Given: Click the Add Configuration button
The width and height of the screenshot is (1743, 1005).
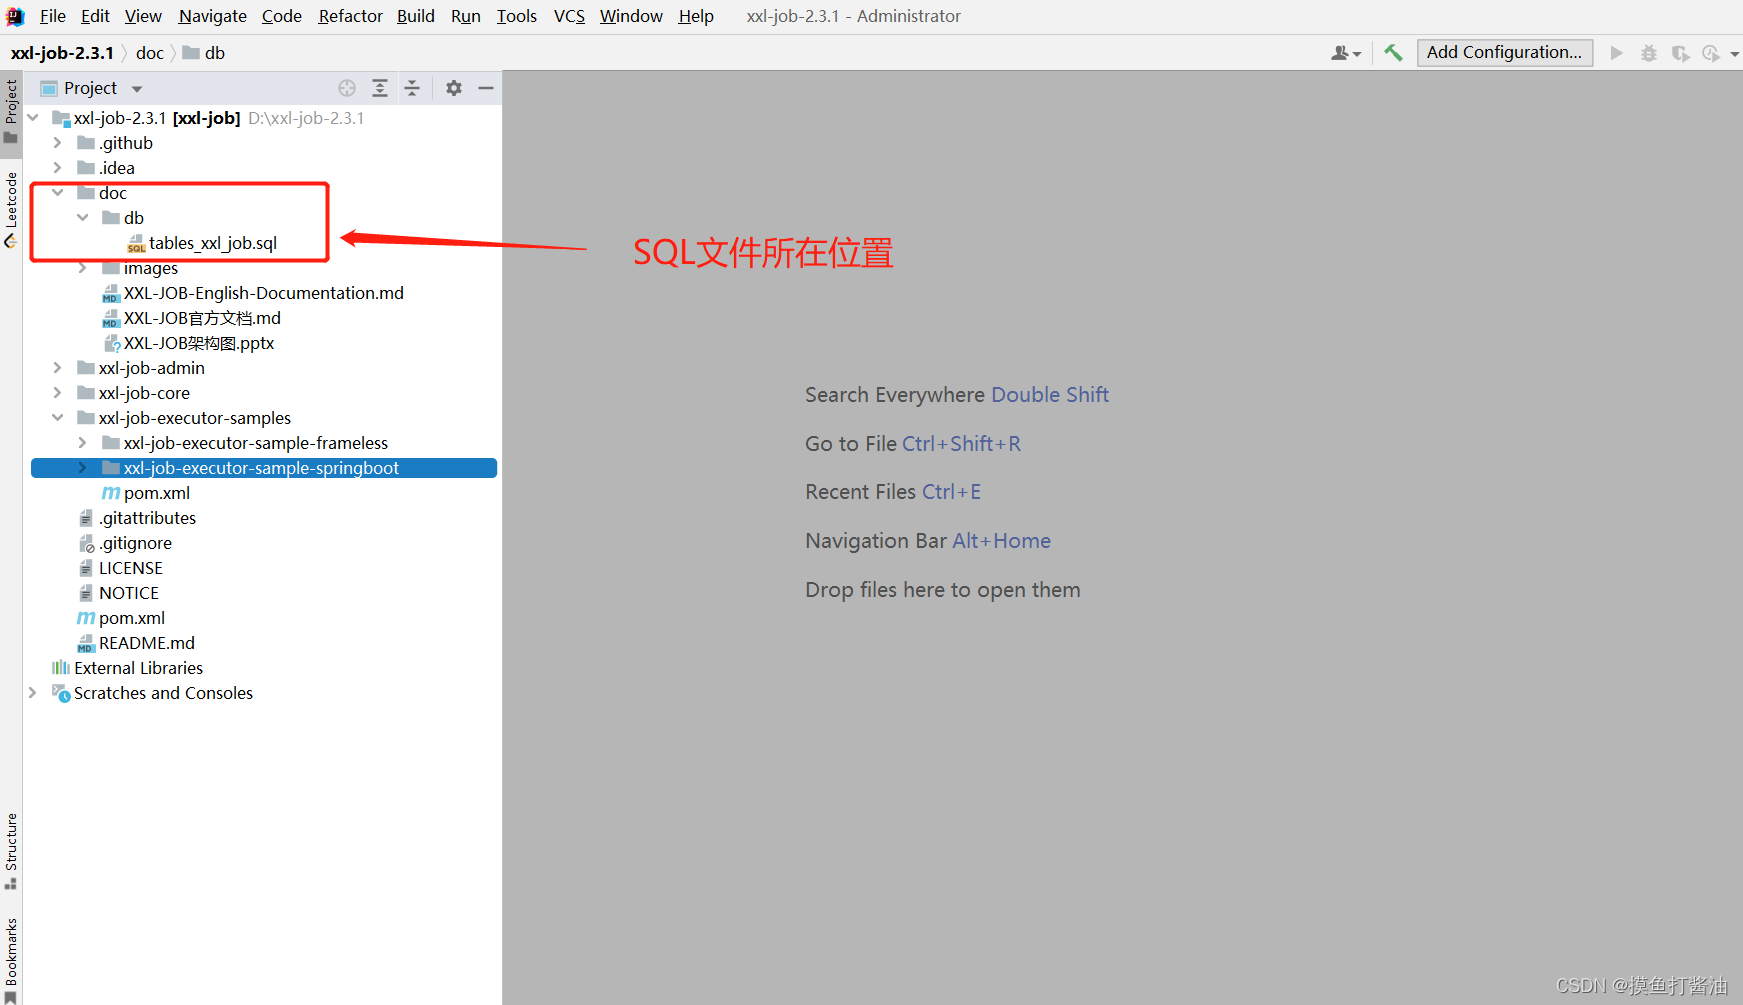Looking at the screenshot, I should tap(1504, 52).
